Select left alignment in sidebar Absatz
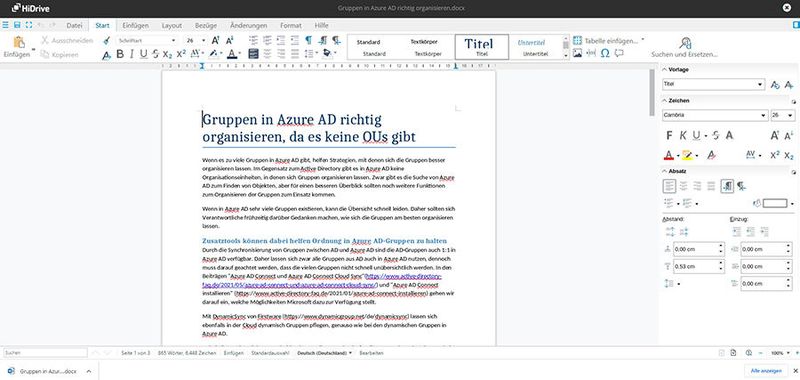Screen dimensions: 800x380 point(669,186)
